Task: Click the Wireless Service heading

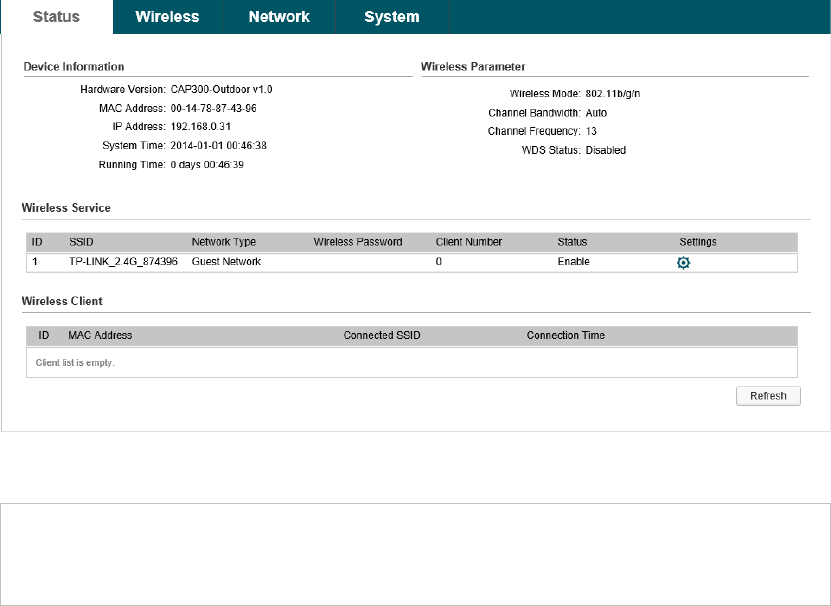Action: tap(66, 208)
